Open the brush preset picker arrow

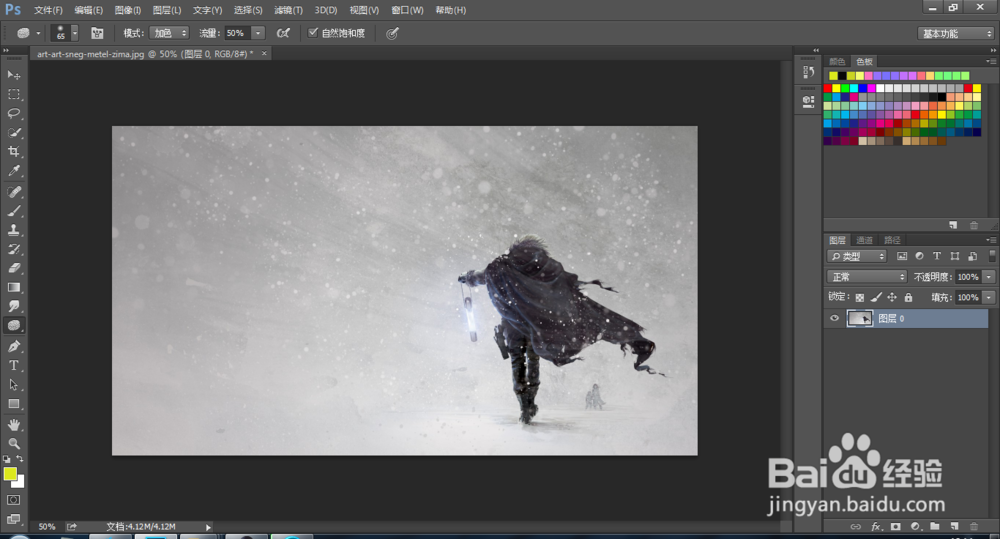click(75, 33)
